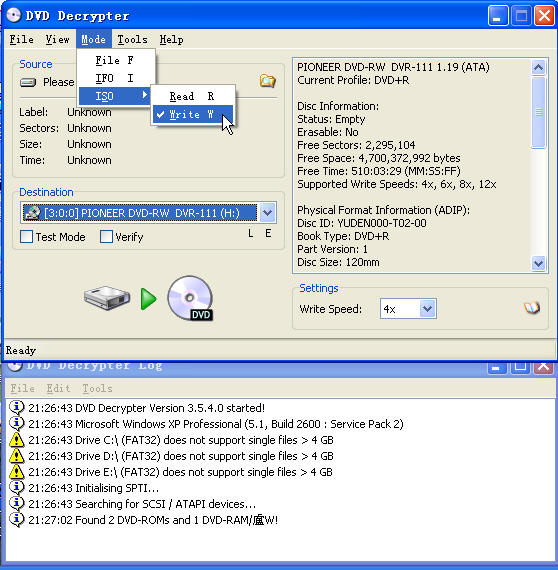Click the browse-for-file folder icon in Source
The width and height of the screenshot is (558, 570).
click(268, 80)
